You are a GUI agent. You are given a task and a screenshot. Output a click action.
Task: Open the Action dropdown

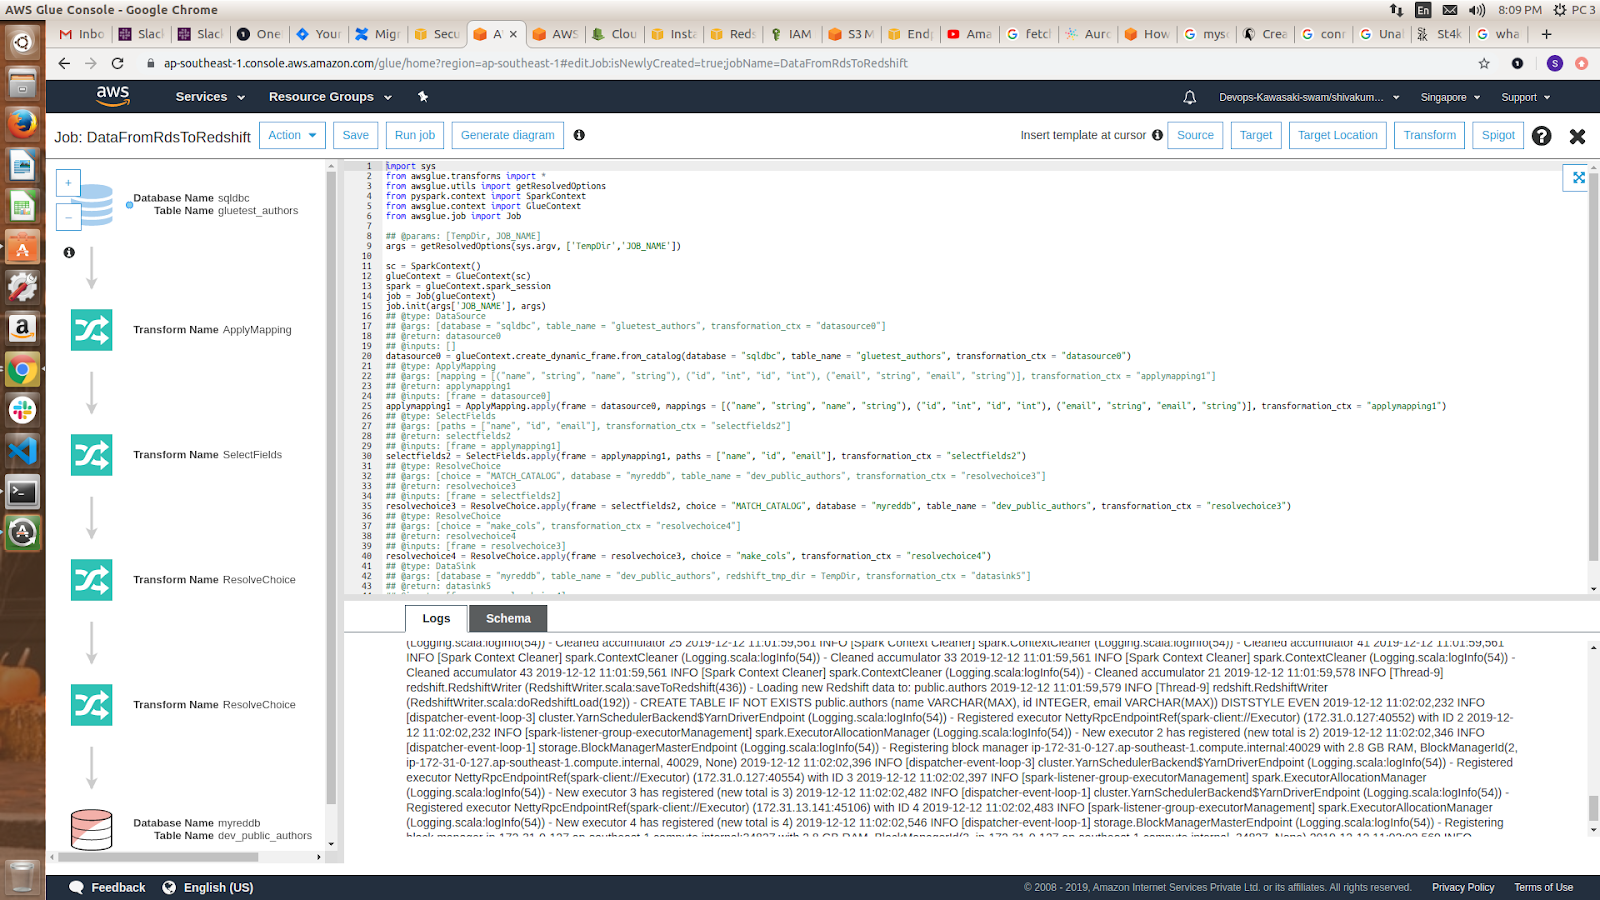tap(292, 135)
